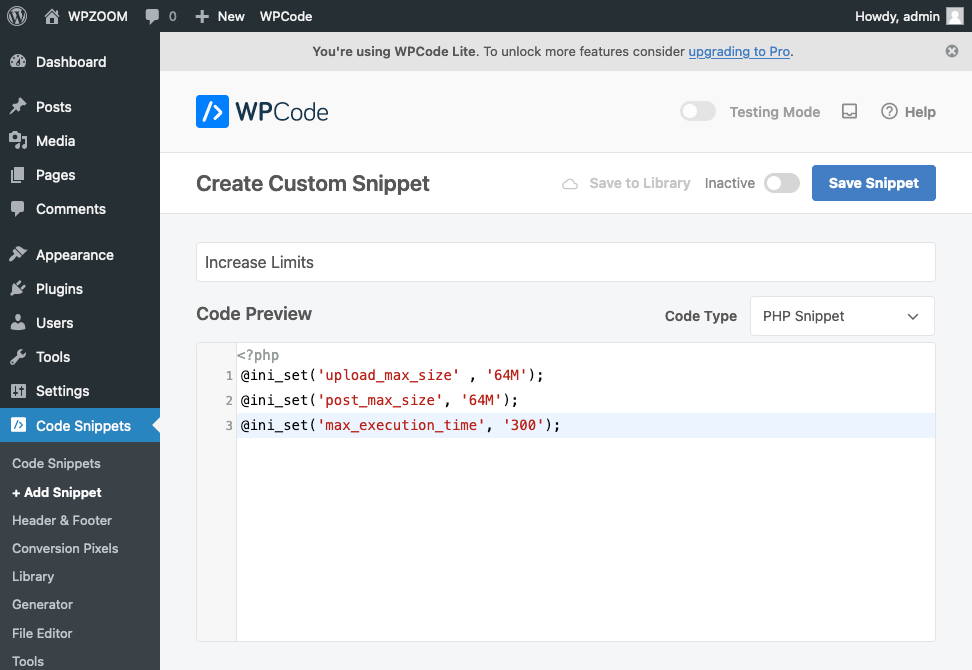Click the Help question mark icon
The image size is (972, 670).
pos(889,112)
